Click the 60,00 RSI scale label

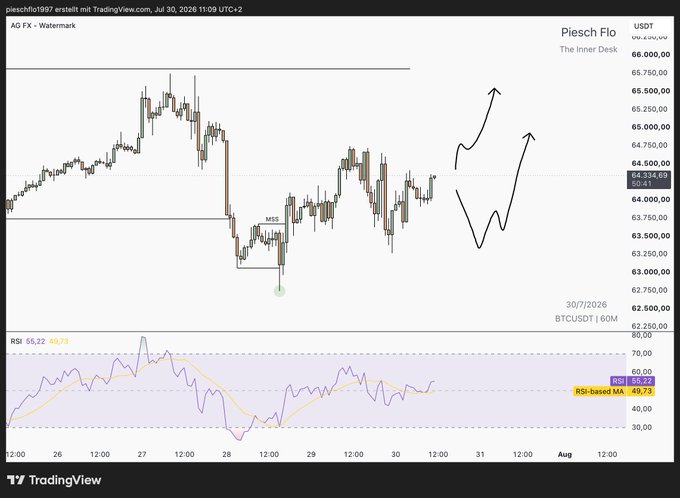click(641, 371)
